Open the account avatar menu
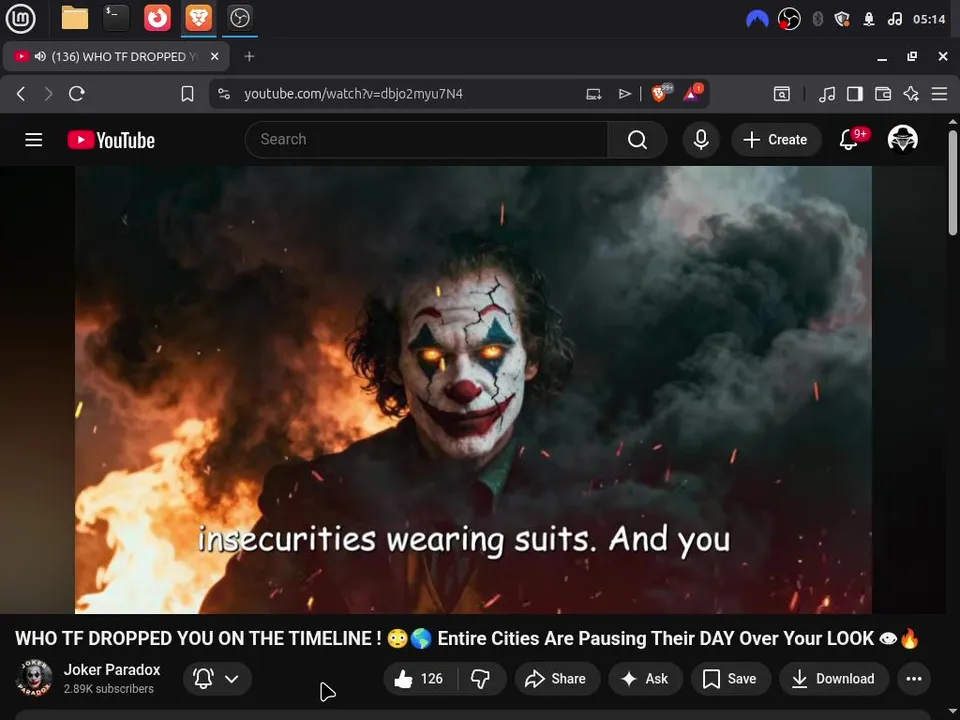 click(902, 140)
